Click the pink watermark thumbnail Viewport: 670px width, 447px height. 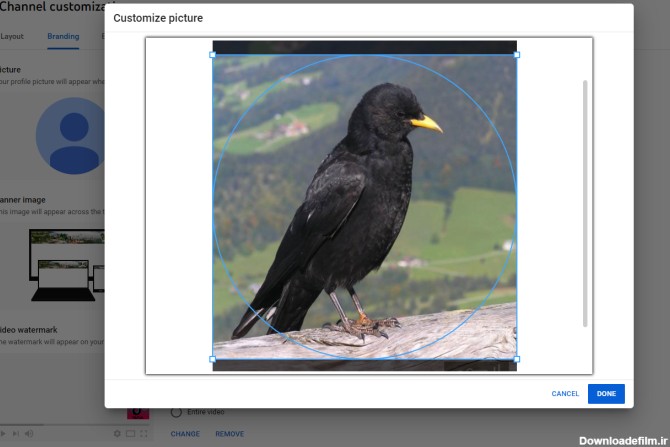(x=138, y=413)
